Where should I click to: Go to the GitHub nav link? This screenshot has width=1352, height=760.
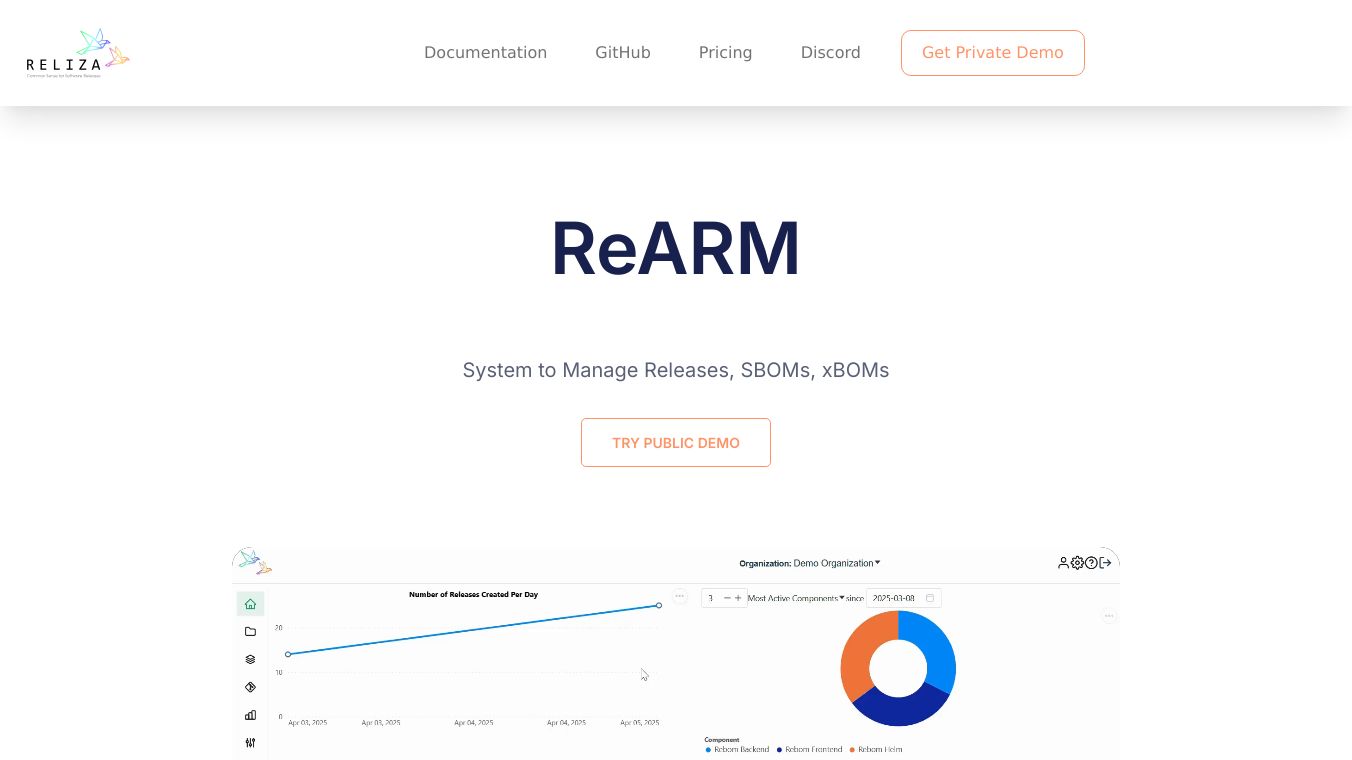click(623, 53)
